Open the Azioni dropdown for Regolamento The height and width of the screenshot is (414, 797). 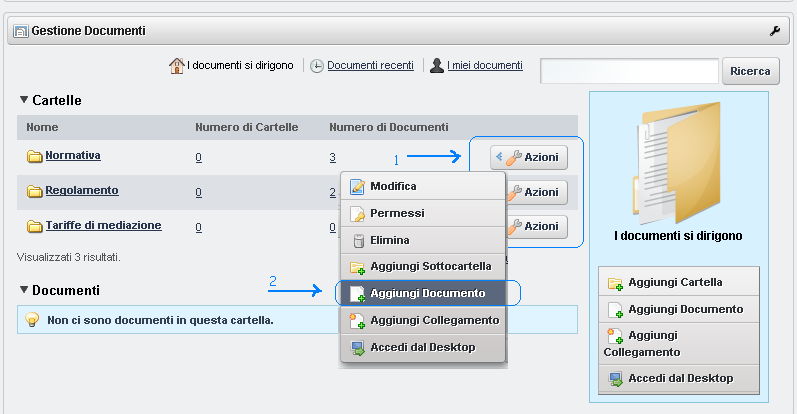pyautogui.click(x=539, y=192)
